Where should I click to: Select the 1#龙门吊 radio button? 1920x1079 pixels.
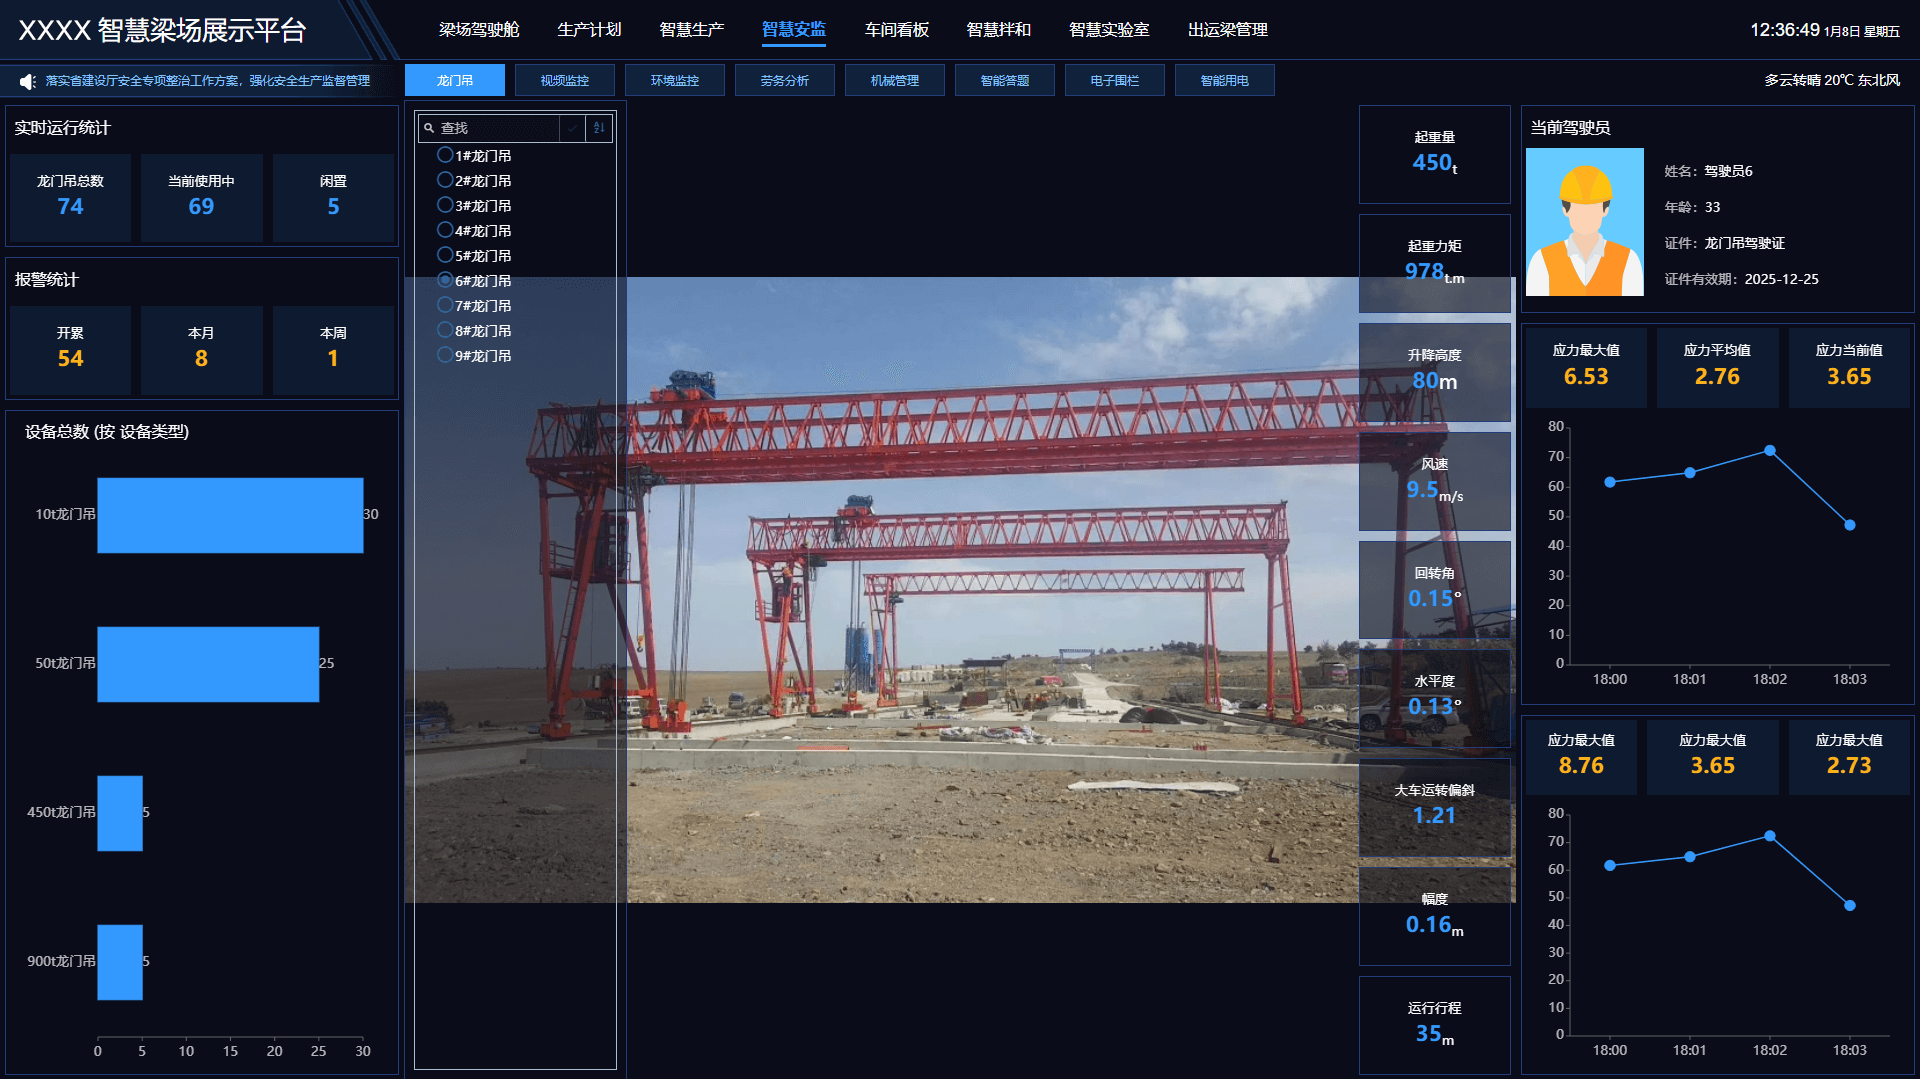[445, 155]
